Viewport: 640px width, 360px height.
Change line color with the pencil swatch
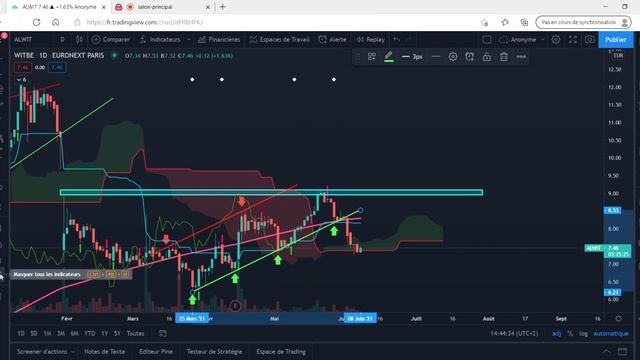(x=389, y=57)
